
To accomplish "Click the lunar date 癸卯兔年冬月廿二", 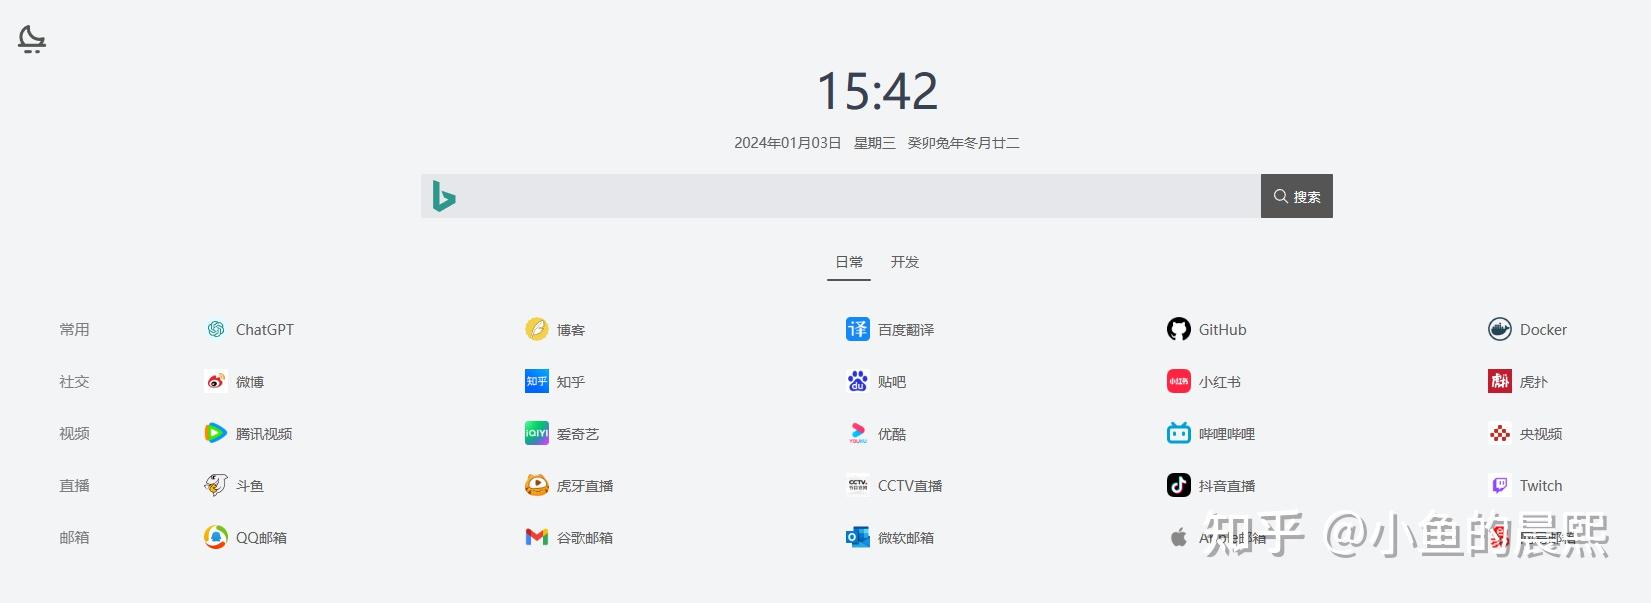I will click(x=964, y=143).
